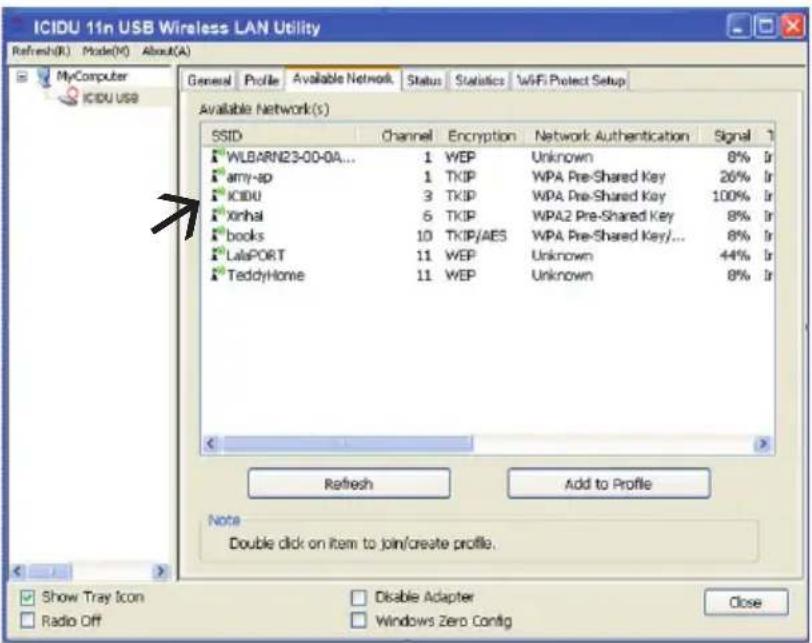This screenshot has height=643, width=812.
Task: Open the Statistics tab
Action: point(480,81)
